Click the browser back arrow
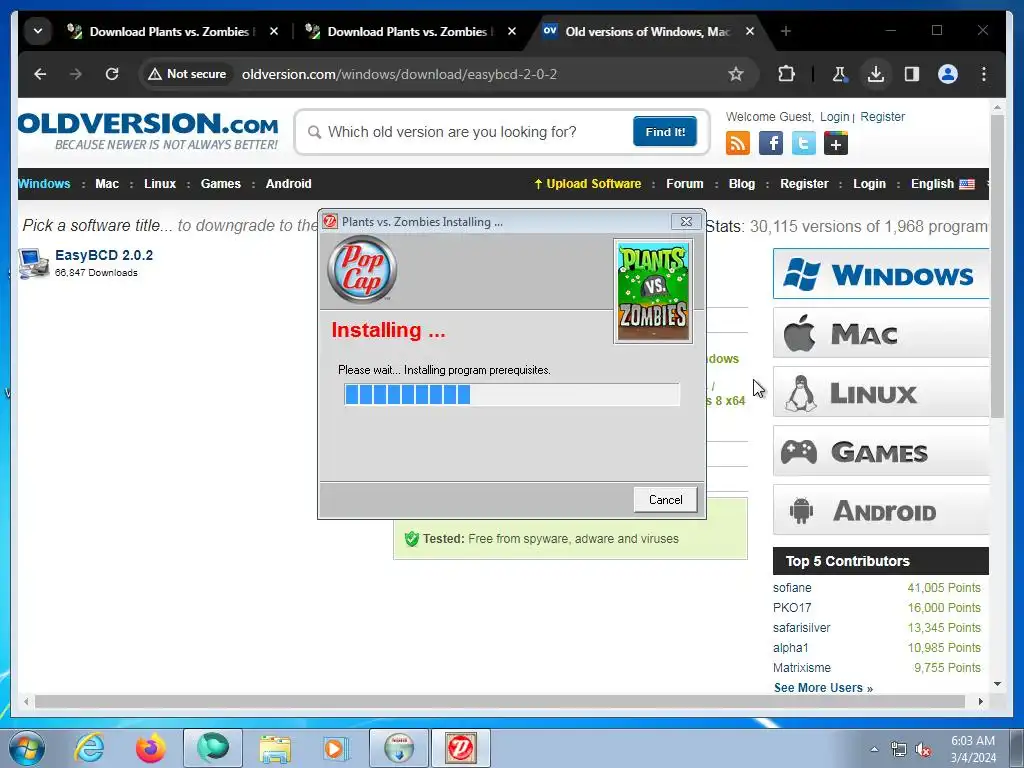The image size is (1024, 768). [x=40, y=74]
